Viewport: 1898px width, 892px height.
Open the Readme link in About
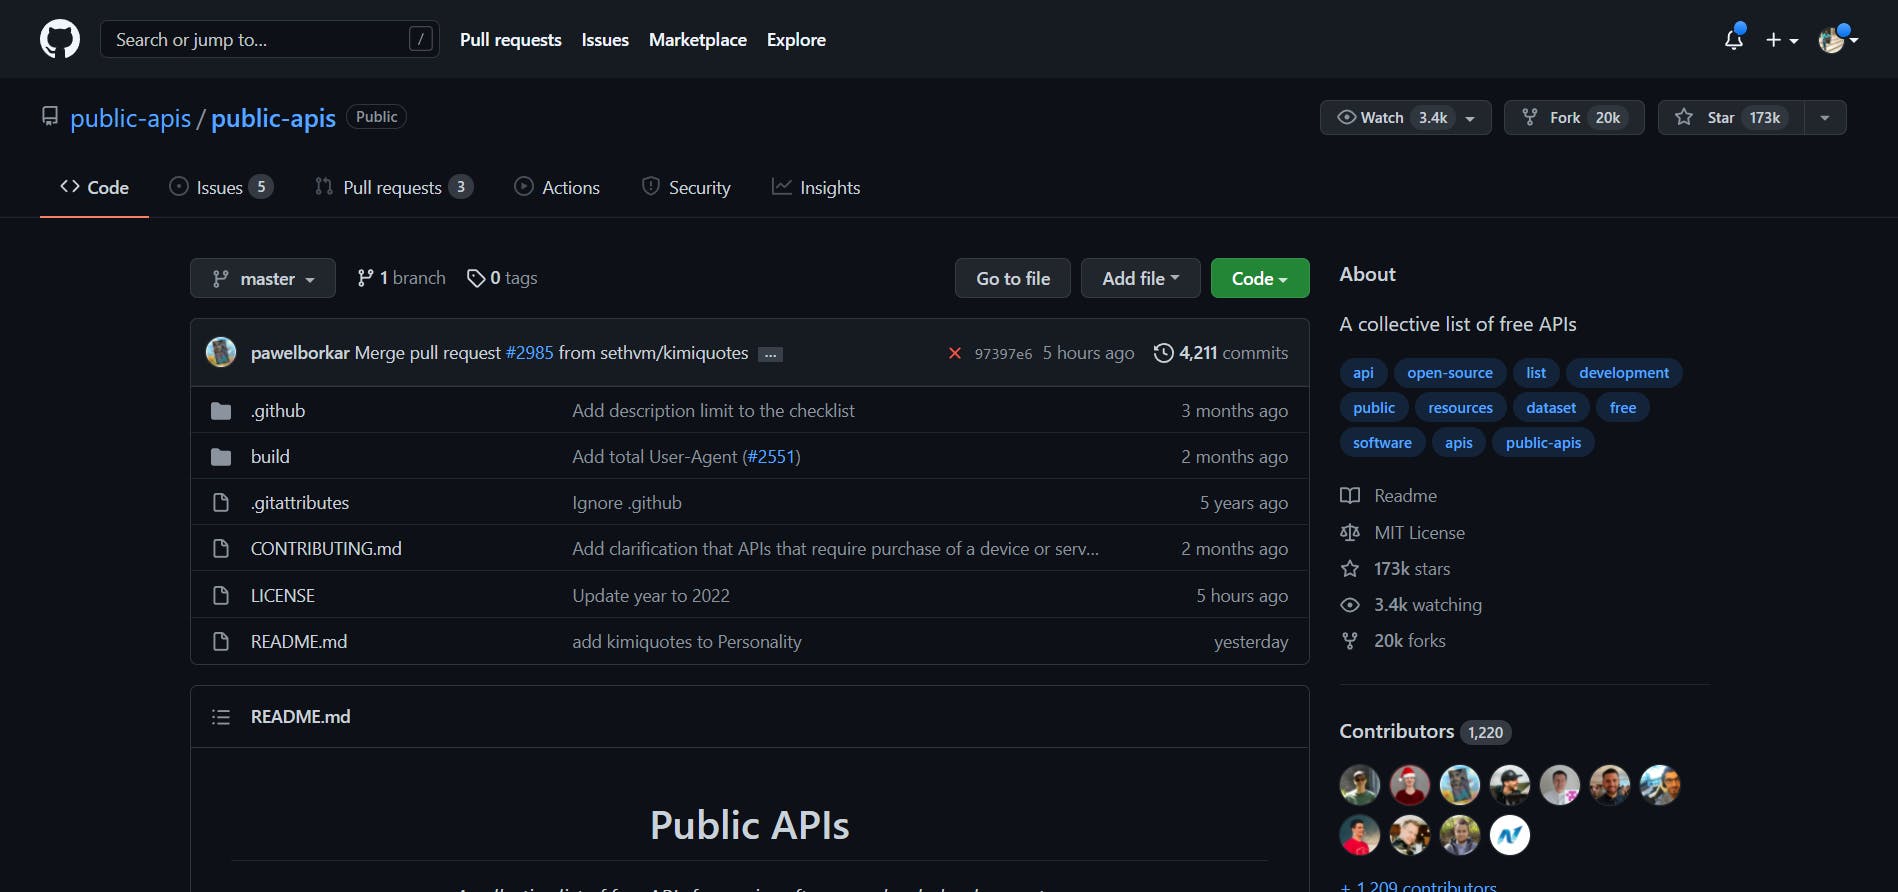(1388, 496)
